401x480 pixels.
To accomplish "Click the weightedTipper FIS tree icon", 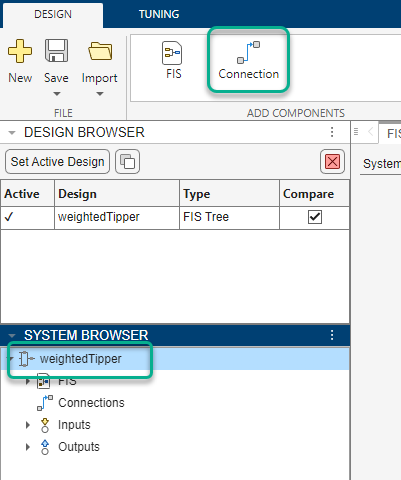I will coord(26,359).
